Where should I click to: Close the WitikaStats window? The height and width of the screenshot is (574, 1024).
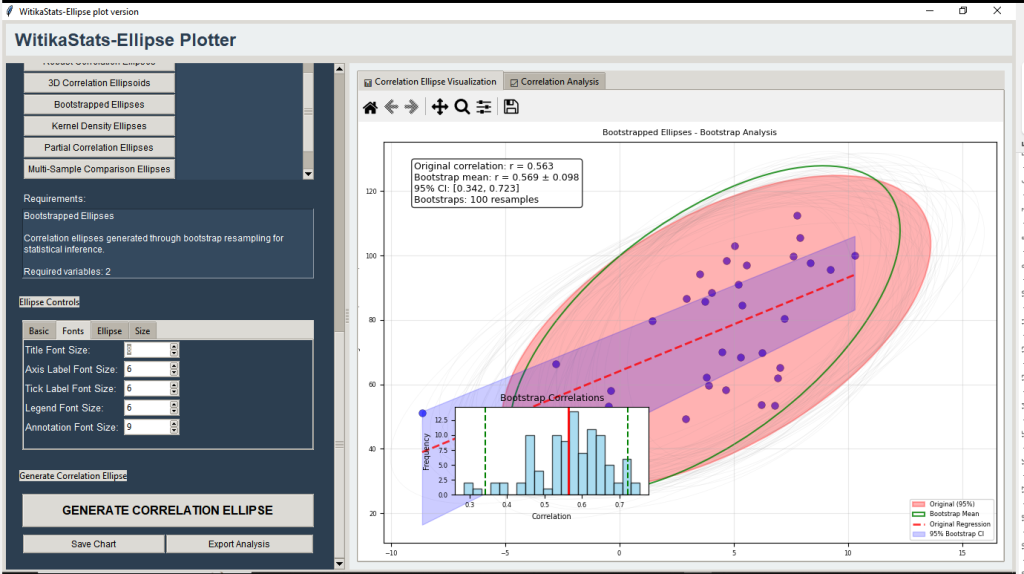[x=997, y=10]
